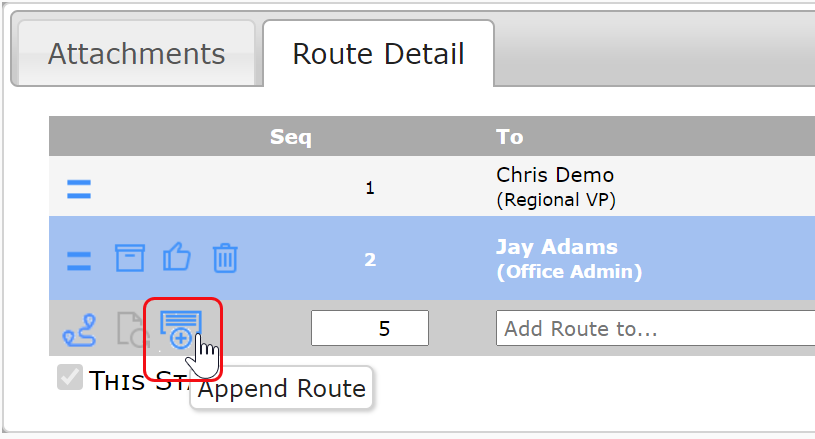Viewport: 815px width, 439px height.
Task: Select the Chris Demo recipient name
Action: coord(555,175)
